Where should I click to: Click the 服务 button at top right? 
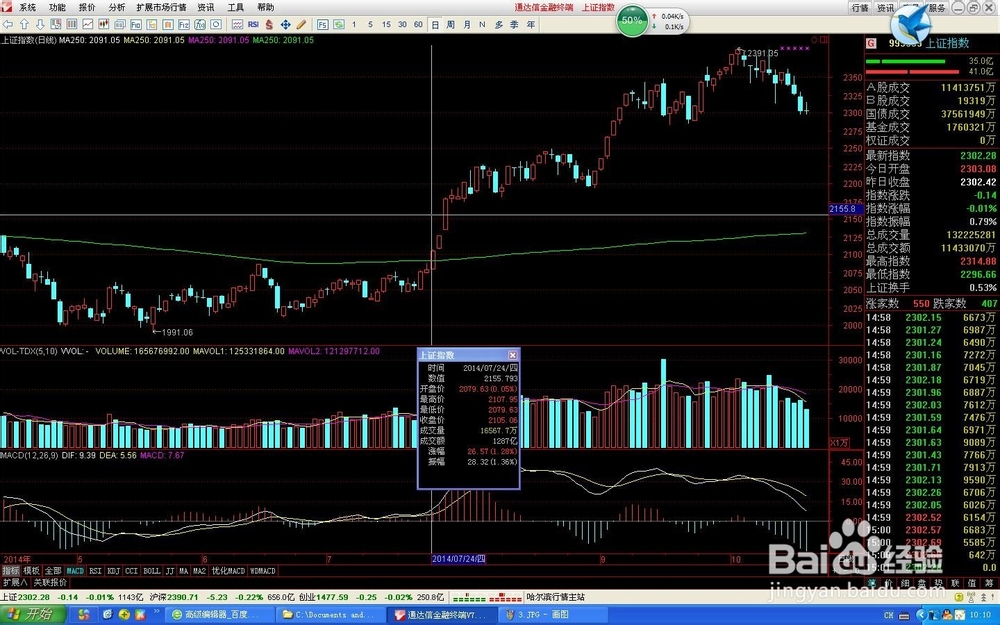tap(937, 8)
